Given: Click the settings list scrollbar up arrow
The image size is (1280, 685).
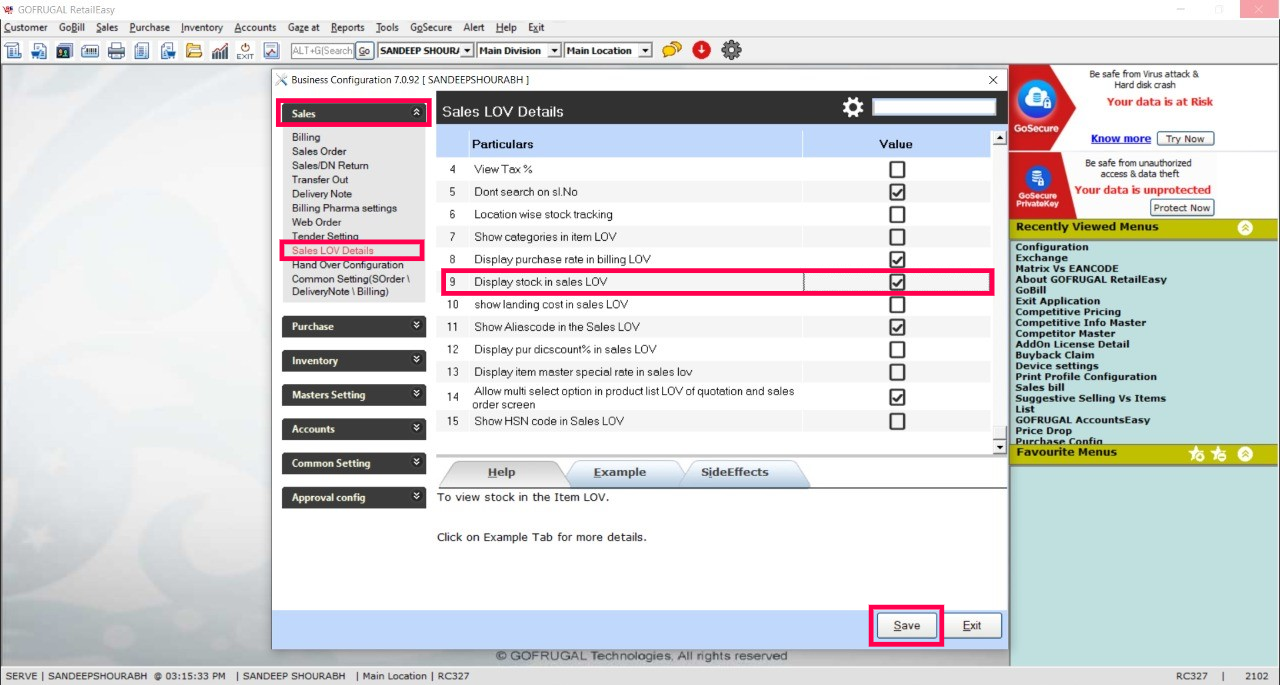Looking at the screenshot, I should [x=998, y=138].
